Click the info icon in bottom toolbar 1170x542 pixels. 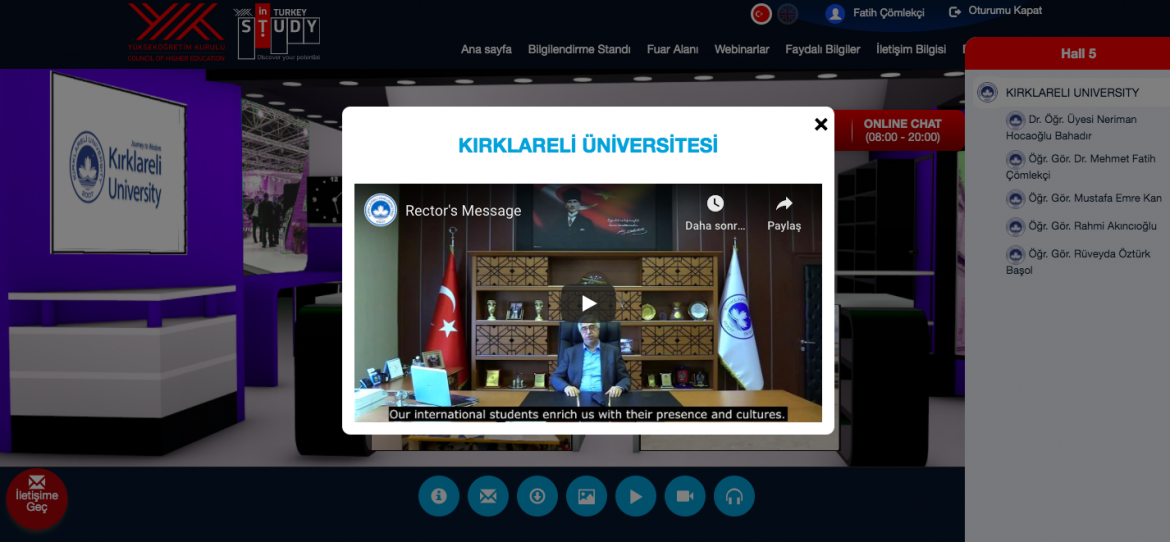tap(439, 496)
